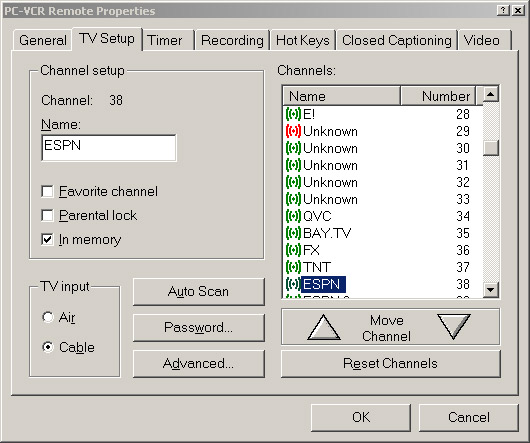Viewport: 530px width, 443px height.
Task: Click the signal icon beside BAY.TV
Action: [293, 233]
